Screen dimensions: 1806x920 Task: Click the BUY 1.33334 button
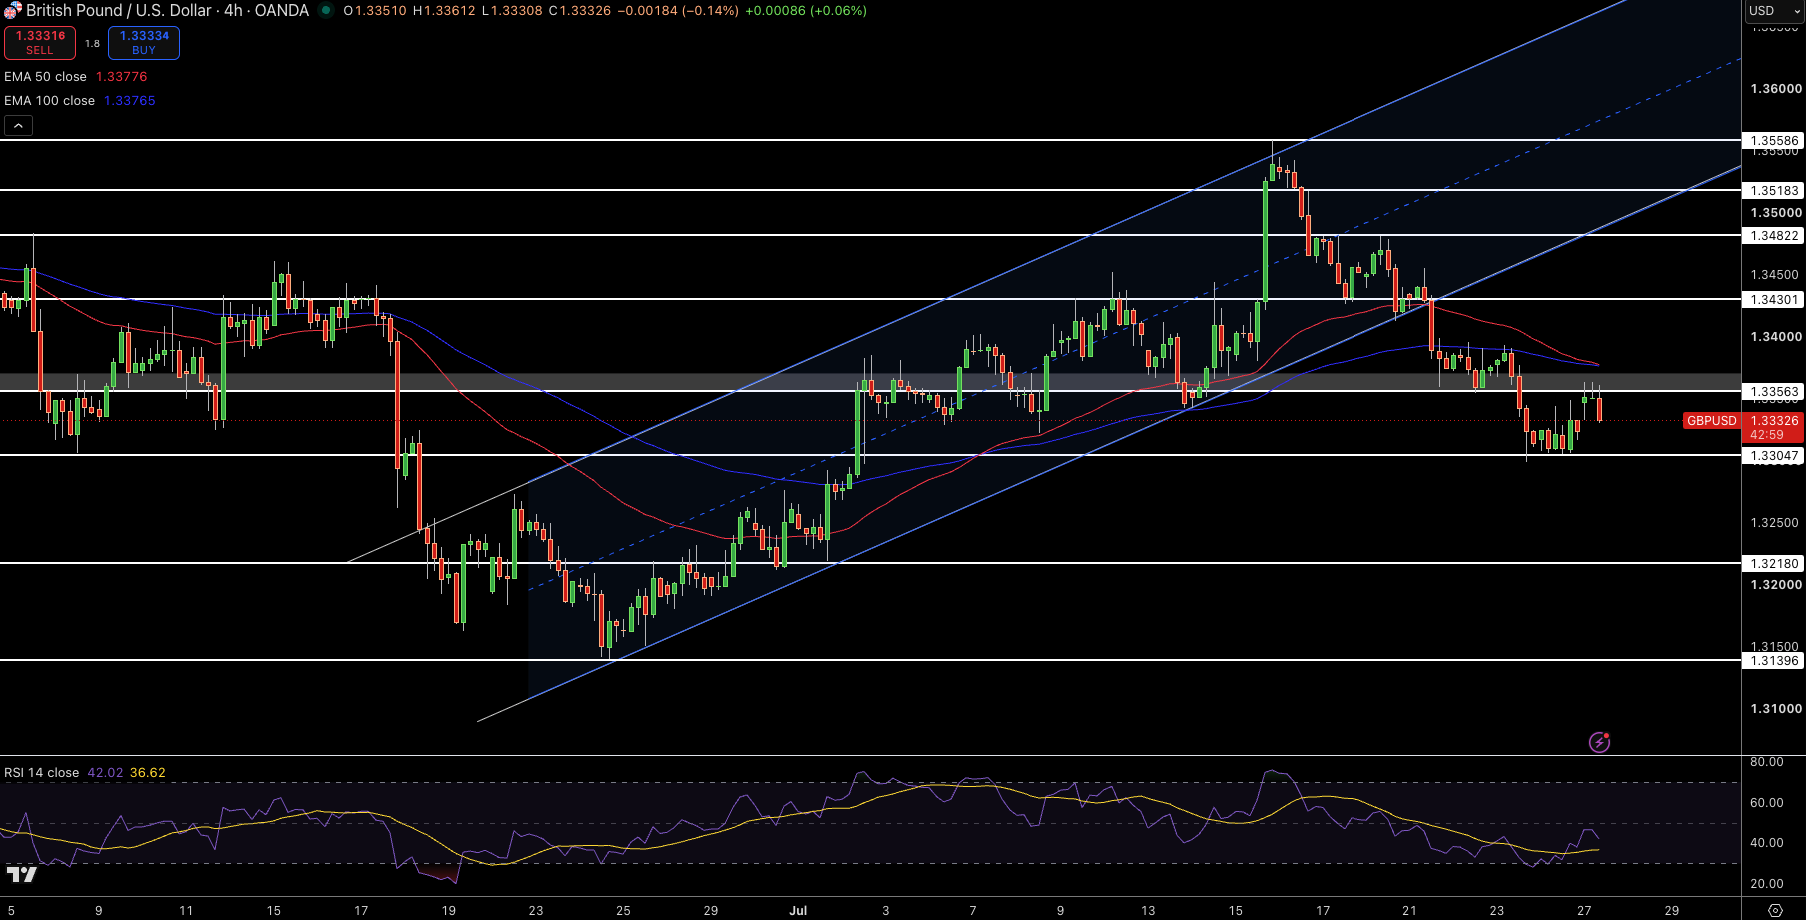pyautogui.click(x=144, y=43)
